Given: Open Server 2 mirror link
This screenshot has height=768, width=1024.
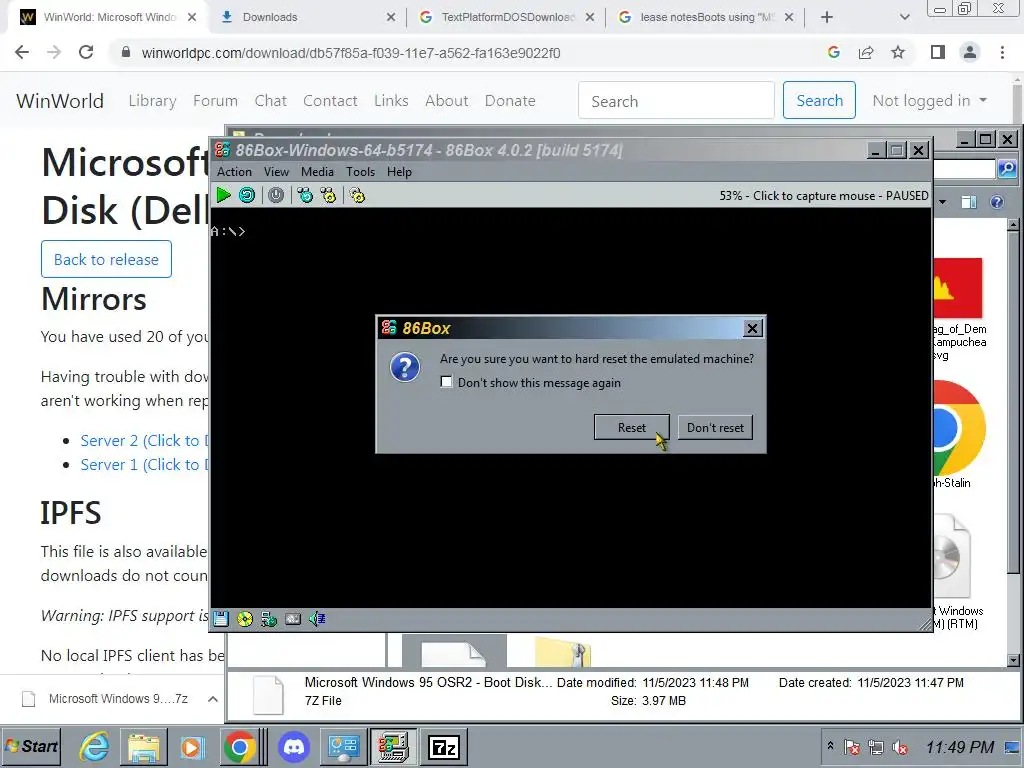Looking at the screenshot, I should tap(144, 441).
